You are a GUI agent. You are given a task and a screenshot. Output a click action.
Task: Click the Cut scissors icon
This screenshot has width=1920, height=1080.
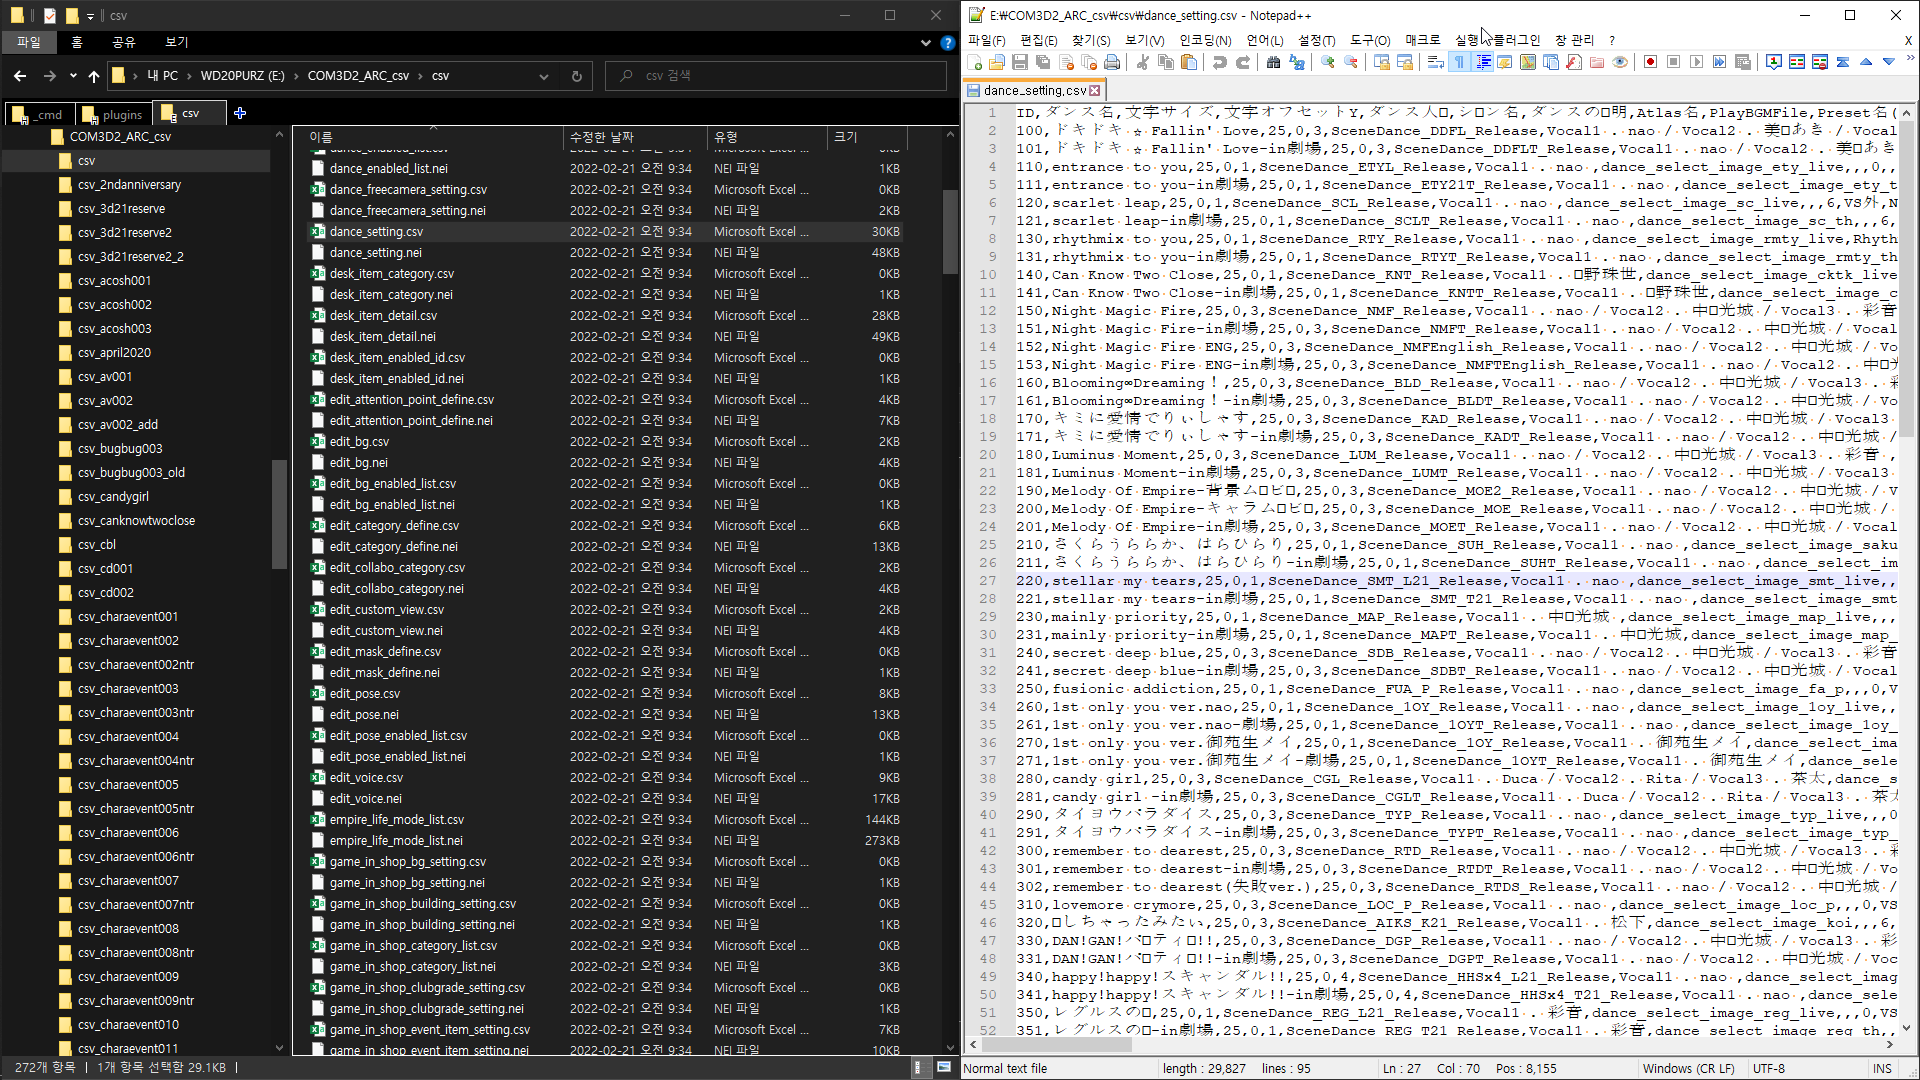coord(1142,62)
